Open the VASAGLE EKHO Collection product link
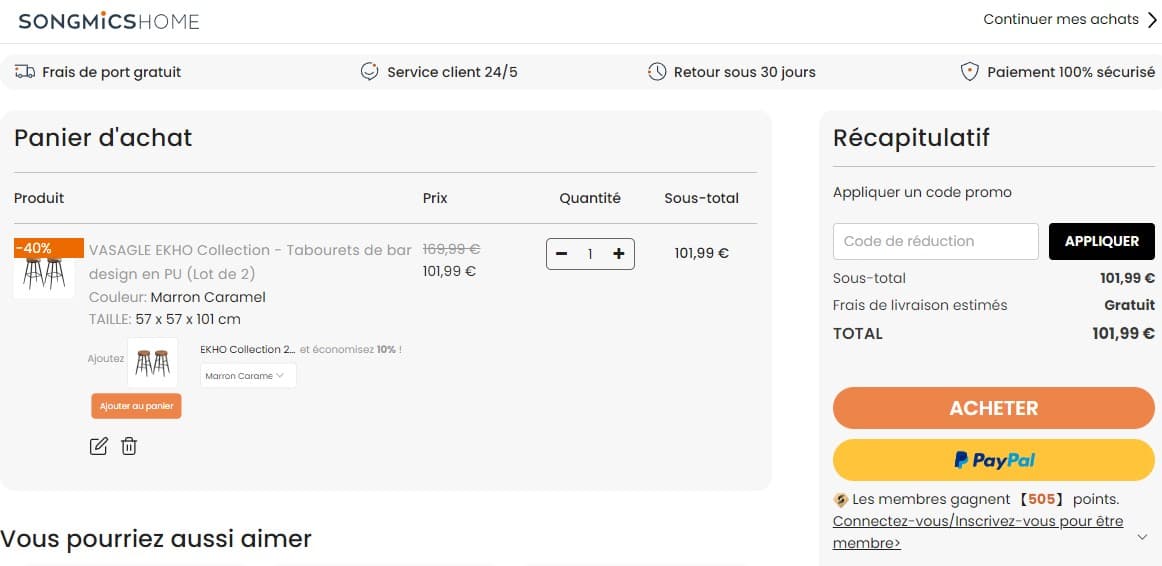Screen dimensions: 1162x566 click(250, 260)
